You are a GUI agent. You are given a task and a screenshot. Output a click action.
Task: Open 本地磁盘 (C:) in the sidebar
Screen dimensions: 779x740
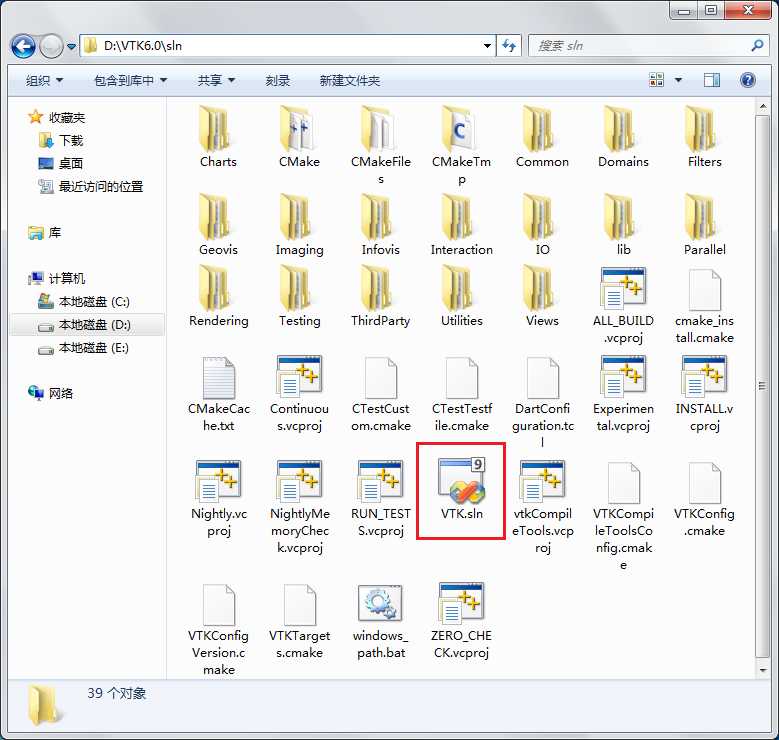point(84,302)
